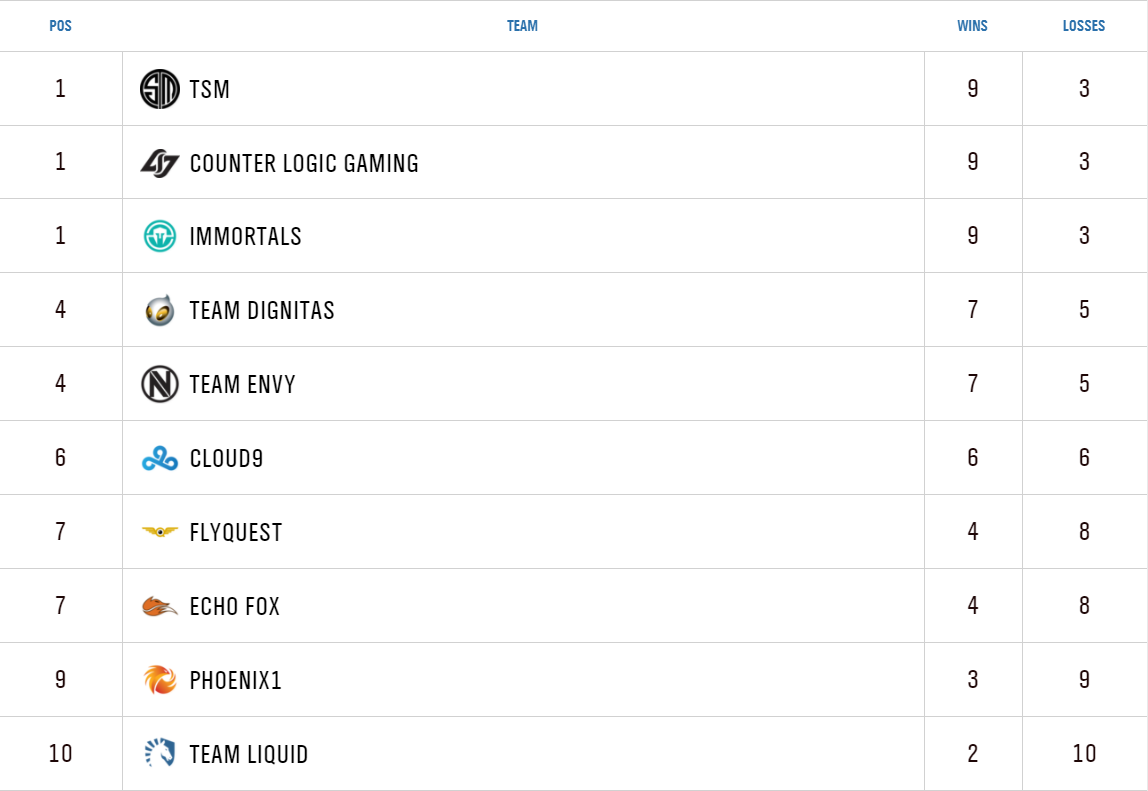
Task: Sort by the POS column header
Action: pyautogui.click(x=60, y=26)
